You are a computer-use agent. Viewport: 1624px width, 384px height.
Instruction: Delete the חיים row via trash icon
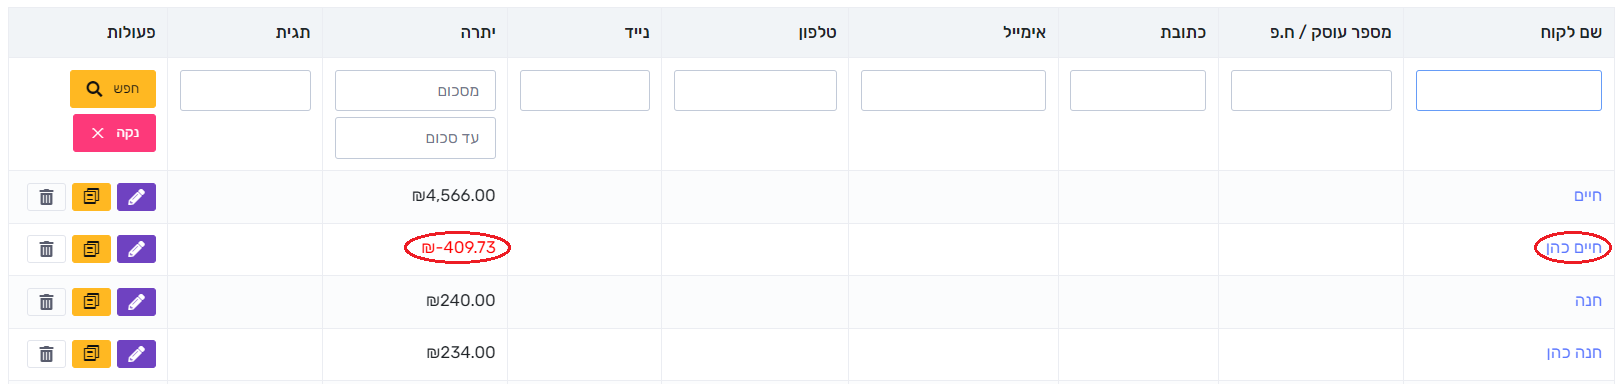pos(46,197)
